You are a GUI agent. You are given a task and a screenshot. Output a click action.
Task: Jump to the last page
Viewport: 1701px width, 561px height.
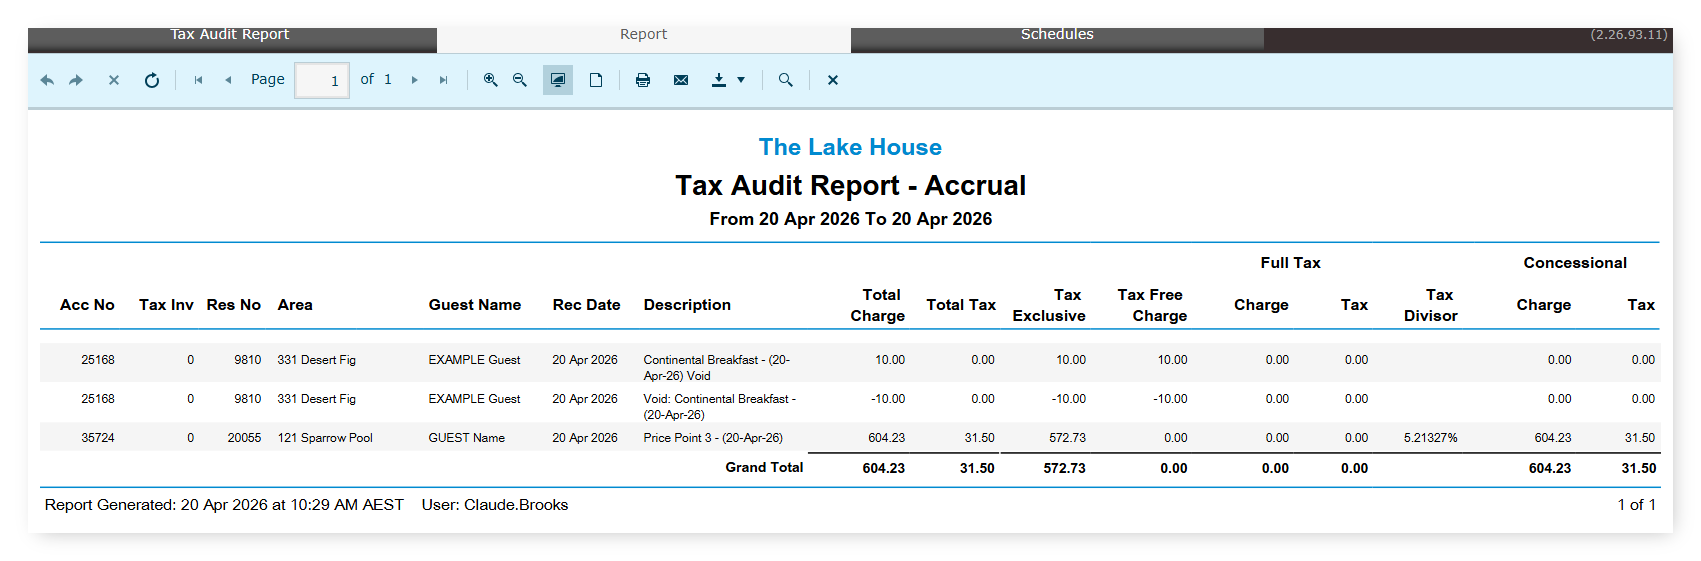tap(443, 80)
